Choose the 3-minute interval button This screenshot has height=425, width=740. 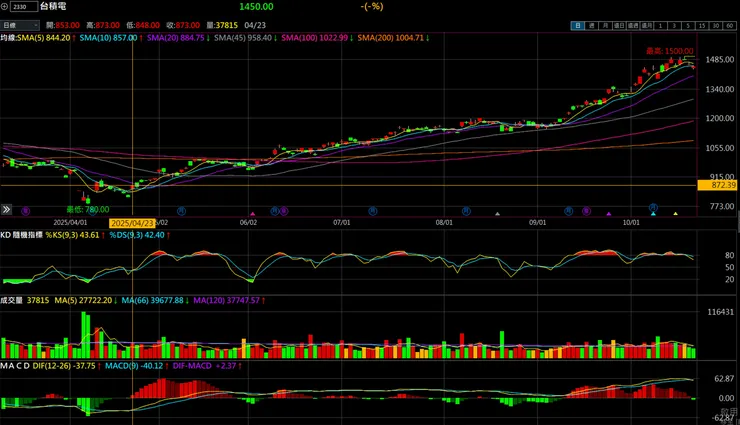coord(674,25)
